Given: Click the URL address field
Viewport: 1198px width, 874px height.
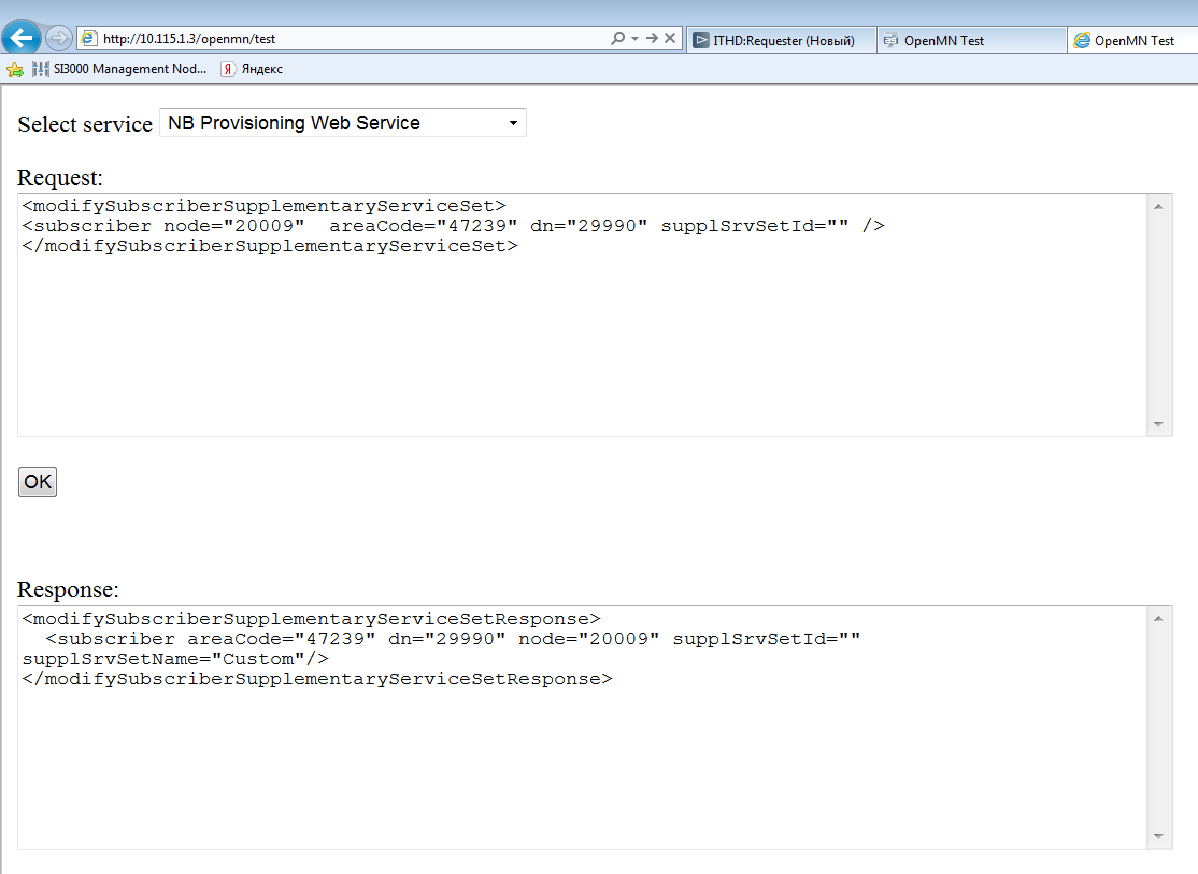Looking at the screenshot, I should tap(350, 39).
